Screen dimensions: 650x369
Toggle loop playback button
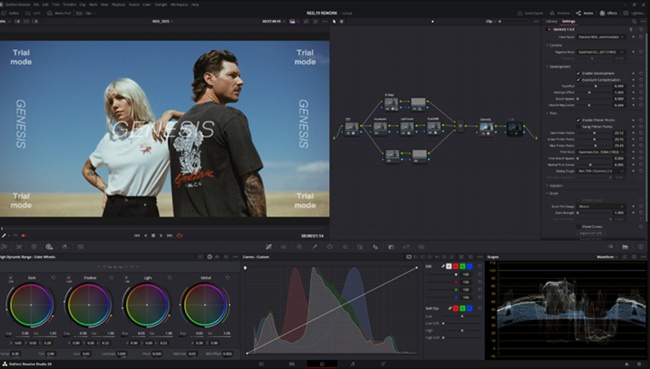coord(179,235)
